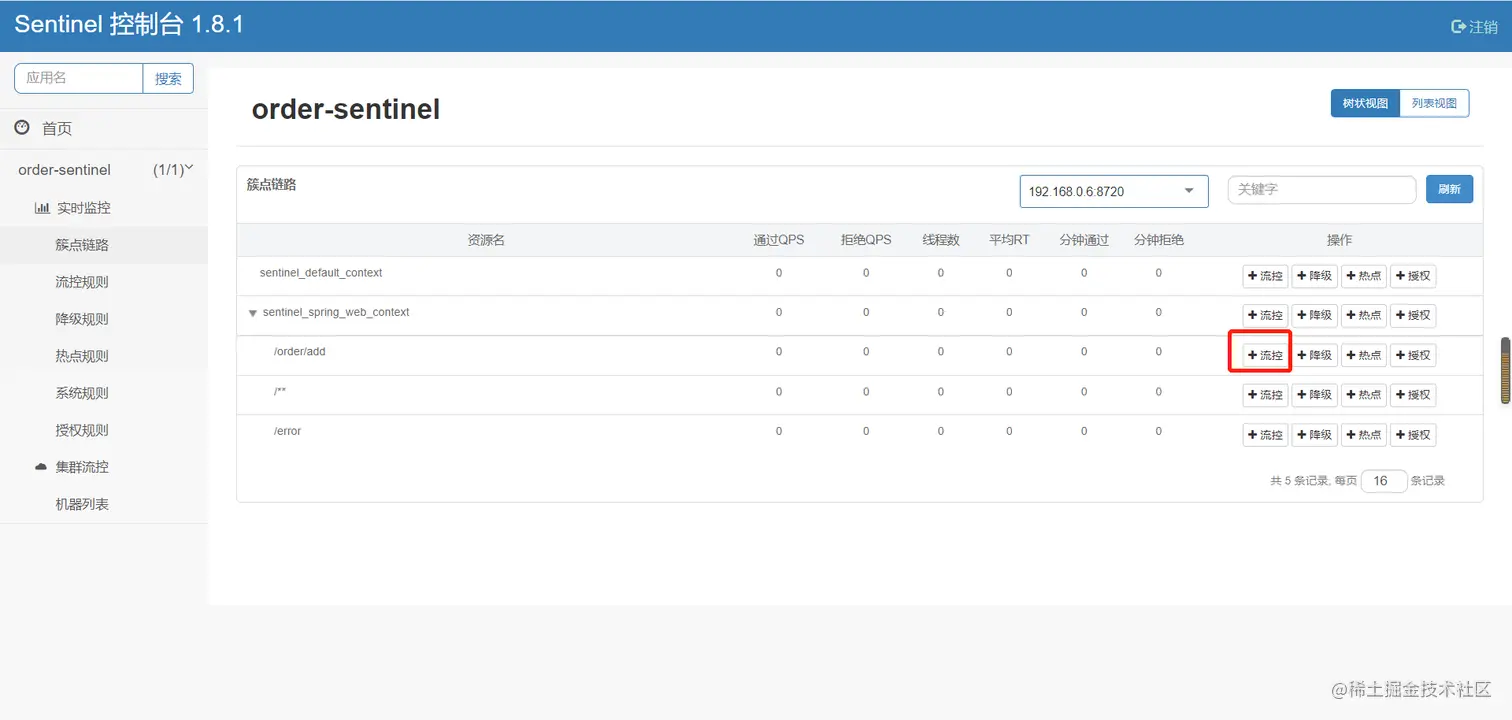Click the 实时监控 bar chart icon
The width and height of the screenshot is (1512, 720).
(42, 208)
